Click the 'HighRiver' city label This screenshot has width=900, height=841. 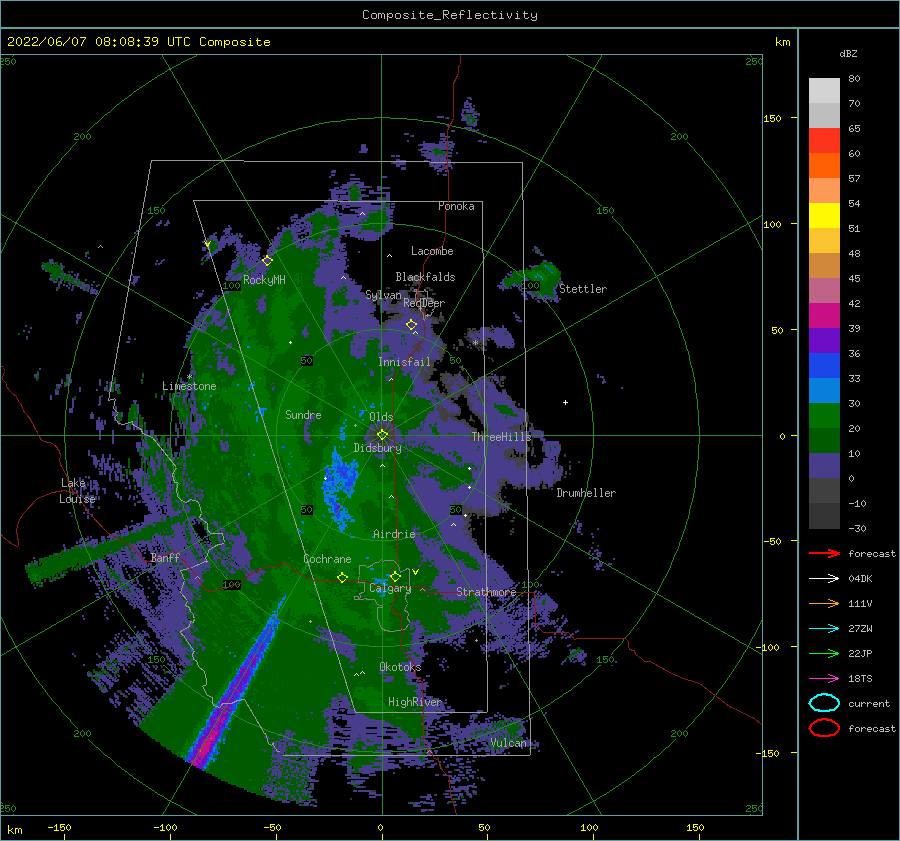click(x=415, y=702)
